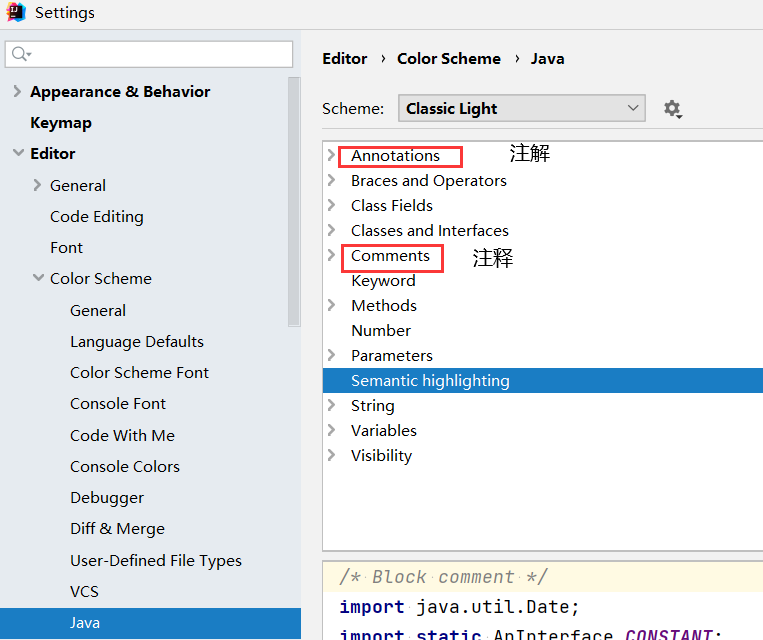Open the Scheme dropdown Classic Light
Viewport: 763px width, 640px height.
521,109
